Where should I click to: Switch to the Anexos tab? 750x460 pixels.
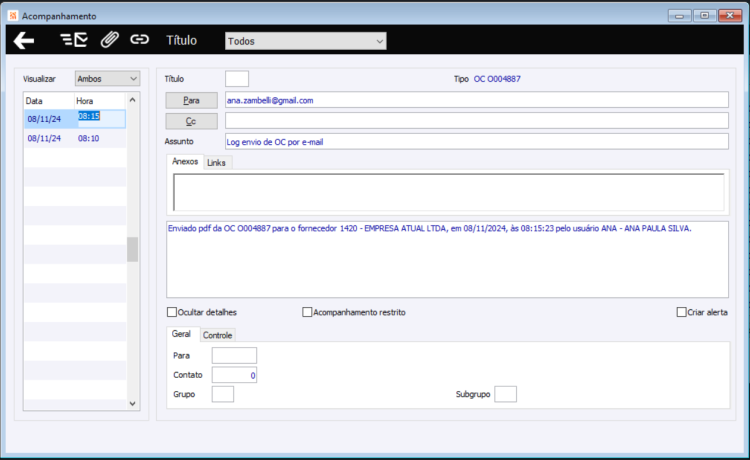pyautogui.click(x=185, y=162)
